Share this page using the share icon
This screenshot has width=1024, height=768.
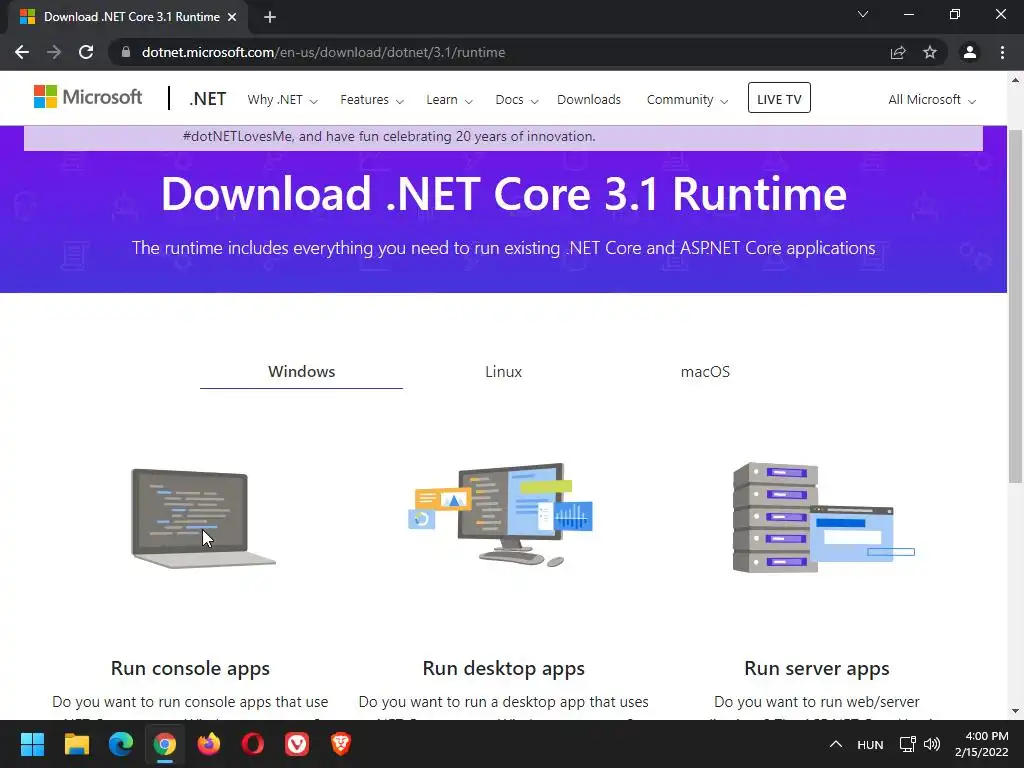click(x=898, y=52)
